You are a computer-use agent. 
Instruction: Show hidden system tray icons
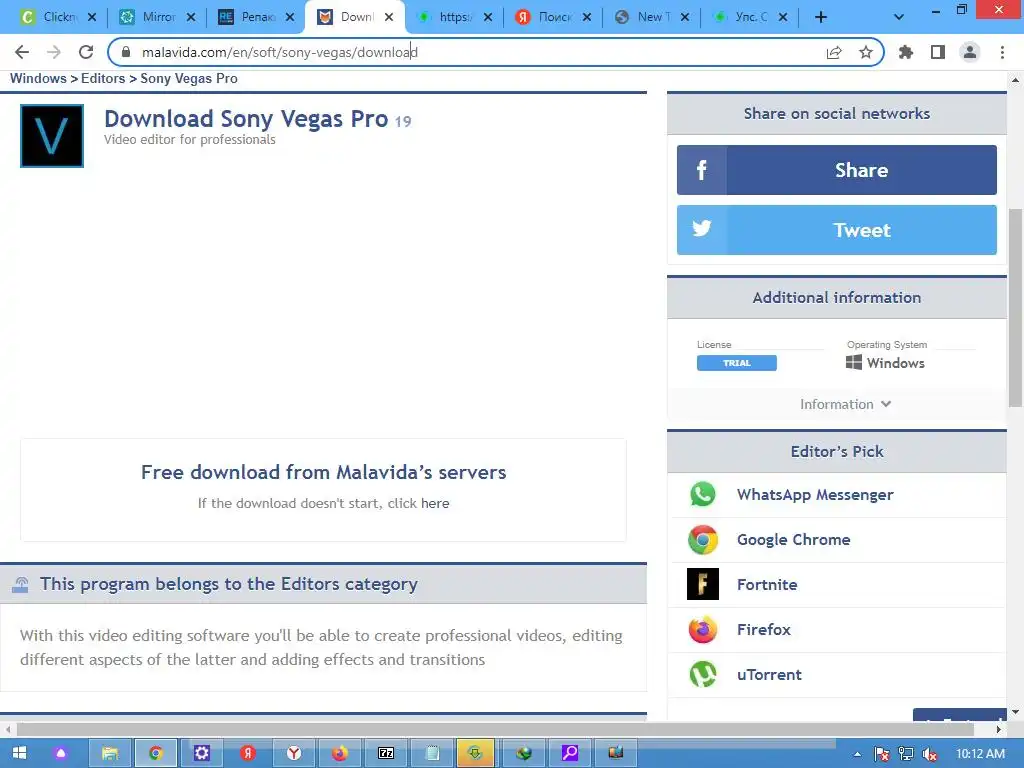click(857, 754)
